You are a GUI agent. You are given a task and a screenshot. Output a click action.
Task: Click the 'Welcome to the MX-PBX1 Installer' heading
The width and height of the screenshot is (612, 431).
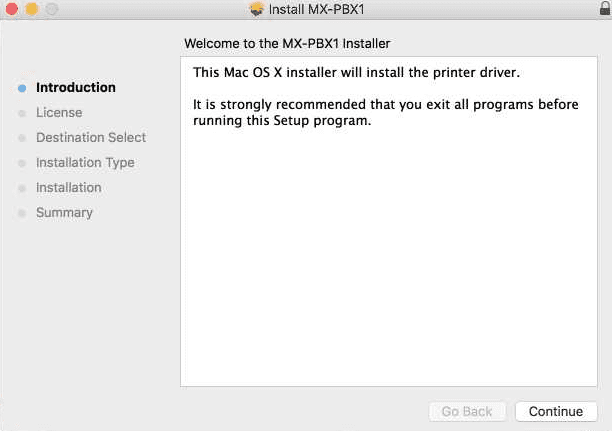pos(288,44)
